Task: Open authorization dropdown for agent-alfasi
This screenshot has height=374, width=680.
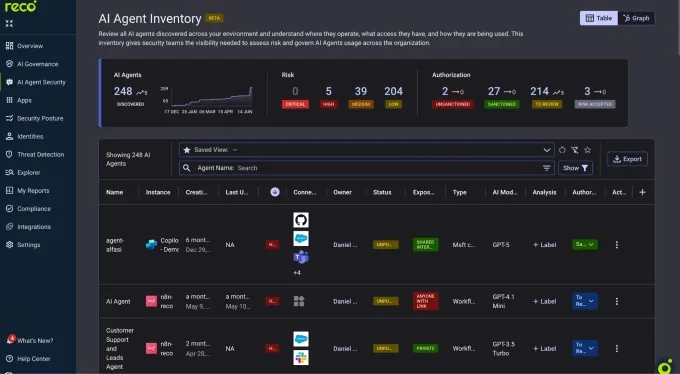Action: pos(585,244)
